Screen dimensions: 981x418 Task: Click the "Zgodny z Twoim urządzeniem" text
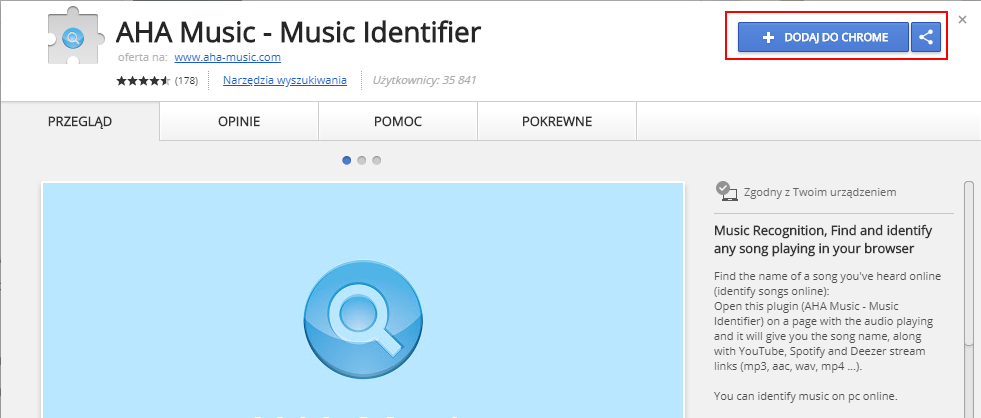(x=820, y=192)
